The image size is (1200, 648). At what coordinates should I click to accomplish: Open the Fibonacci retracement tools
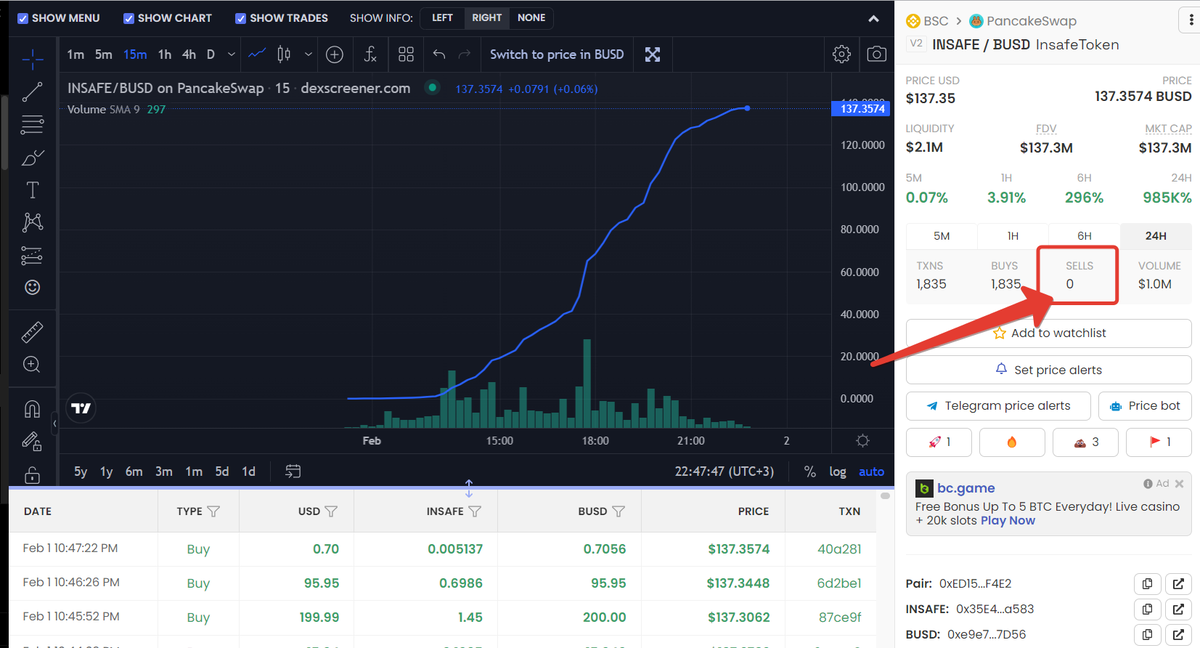(32, 124)
